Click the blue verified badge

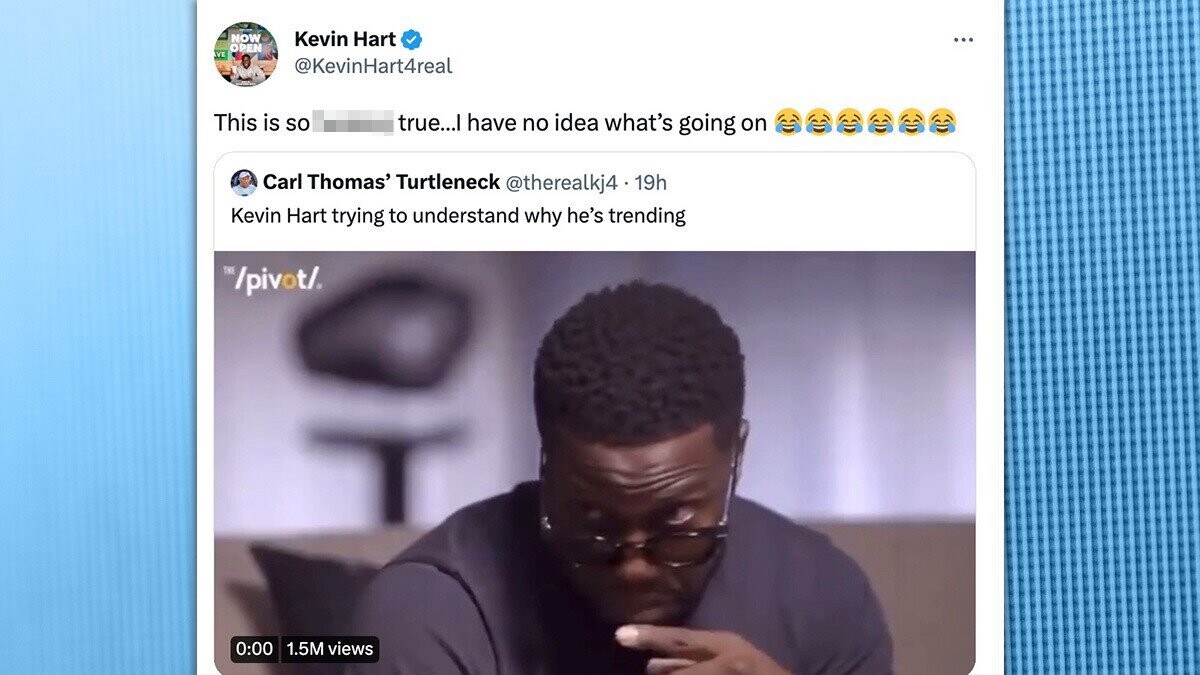pos(412,40)
